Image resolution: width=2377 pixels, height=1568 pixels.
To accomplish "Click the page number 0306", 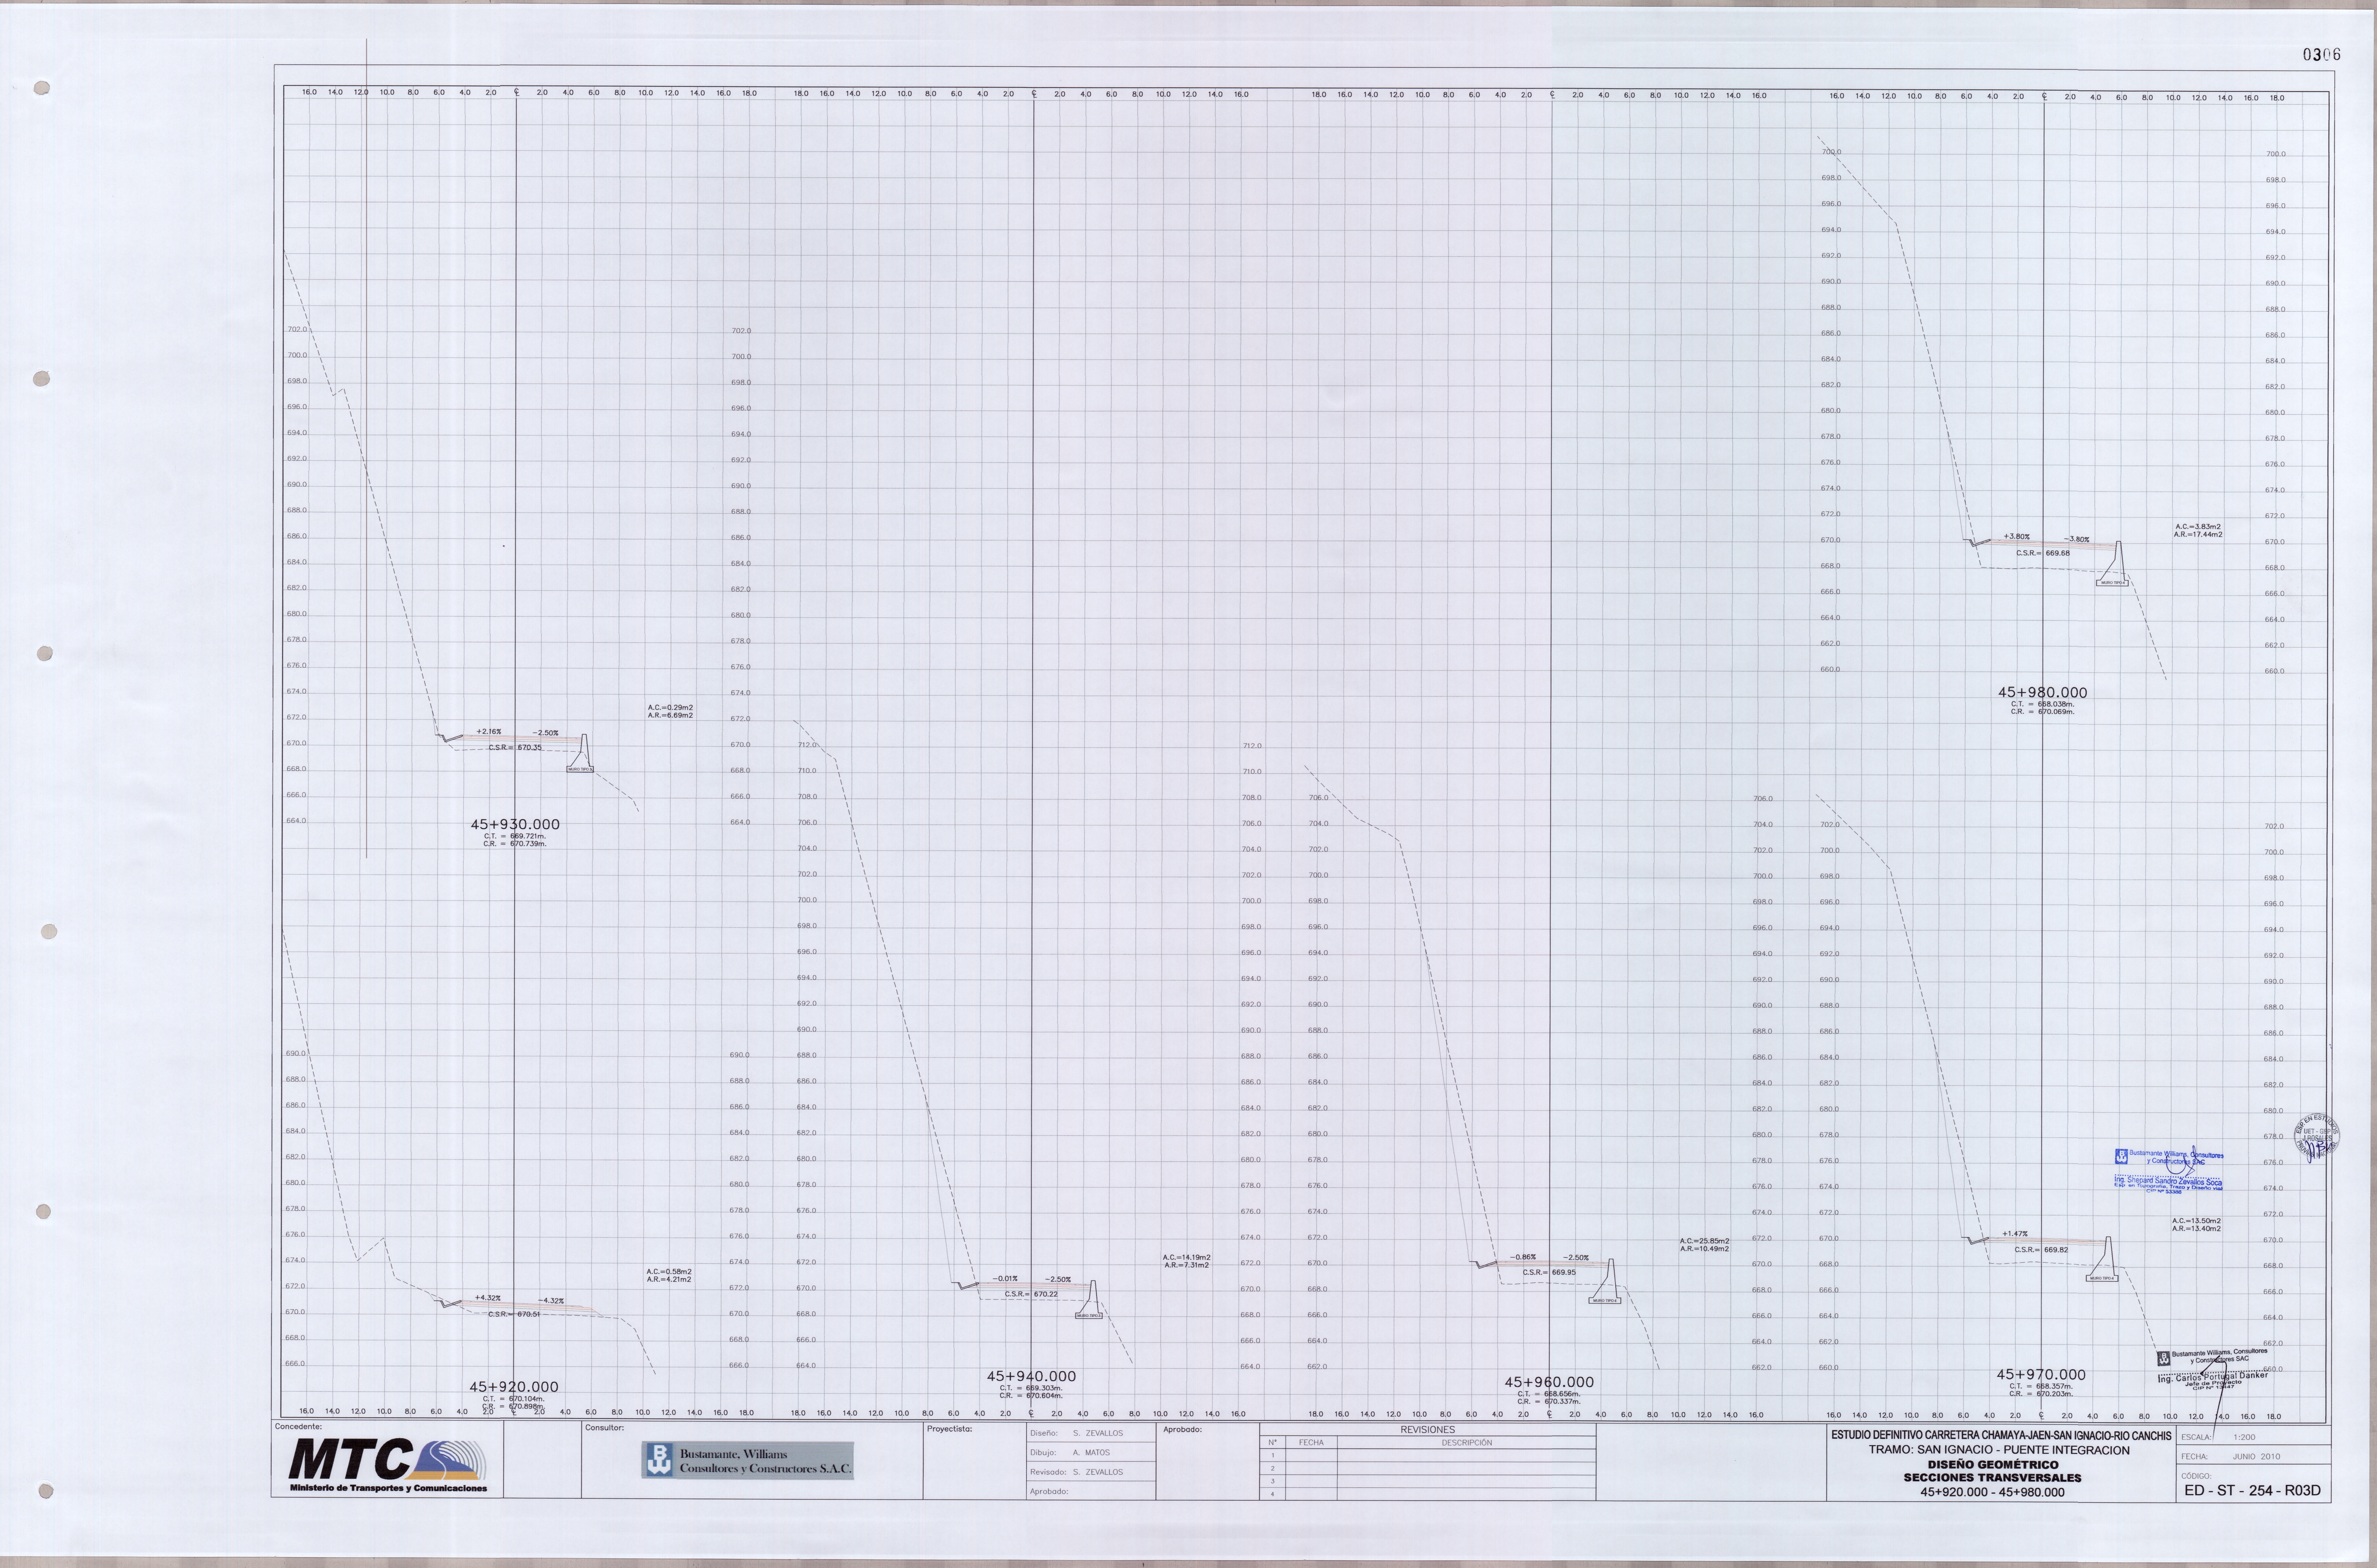I will [x=2321, y=55].
